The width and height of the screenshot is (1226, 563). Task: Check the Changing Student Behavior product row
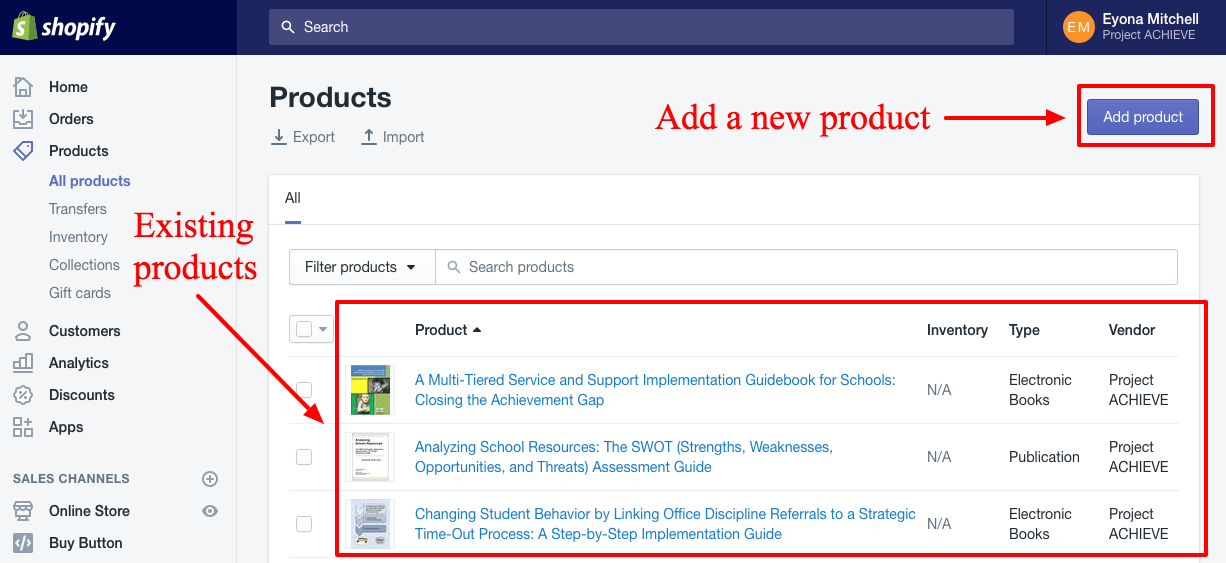point(304,524)
